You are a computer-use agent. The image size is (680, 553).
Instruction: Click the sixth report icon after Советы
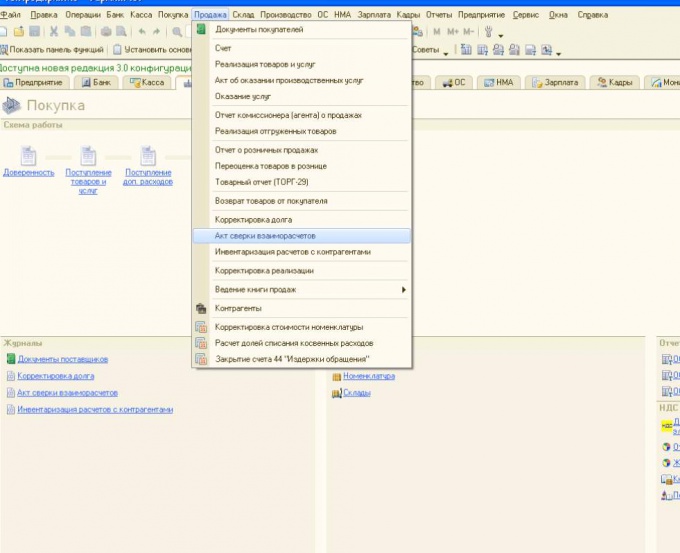(x=546, y=50)
